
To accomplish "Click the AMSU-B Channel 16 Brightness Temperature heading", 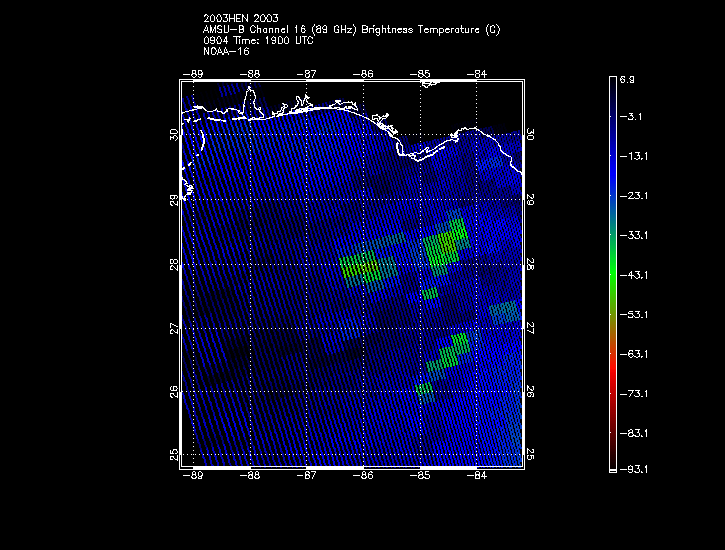I will coord(351,30).
